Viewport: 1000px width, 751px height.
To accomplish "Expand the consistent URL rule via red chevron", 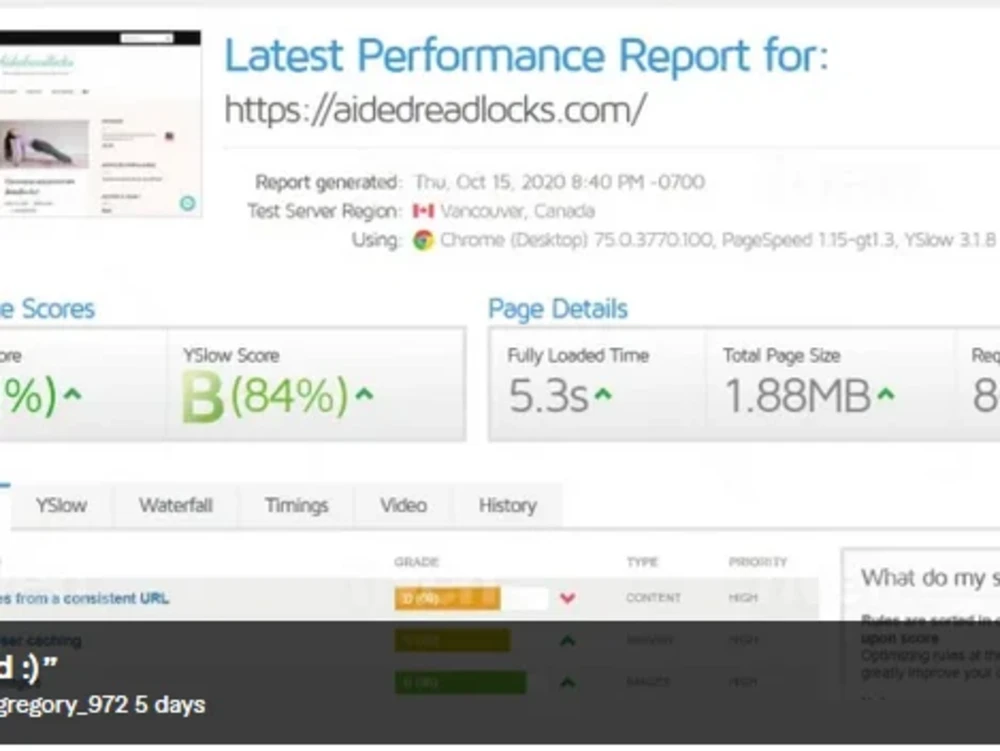I will tap(567, 598).
